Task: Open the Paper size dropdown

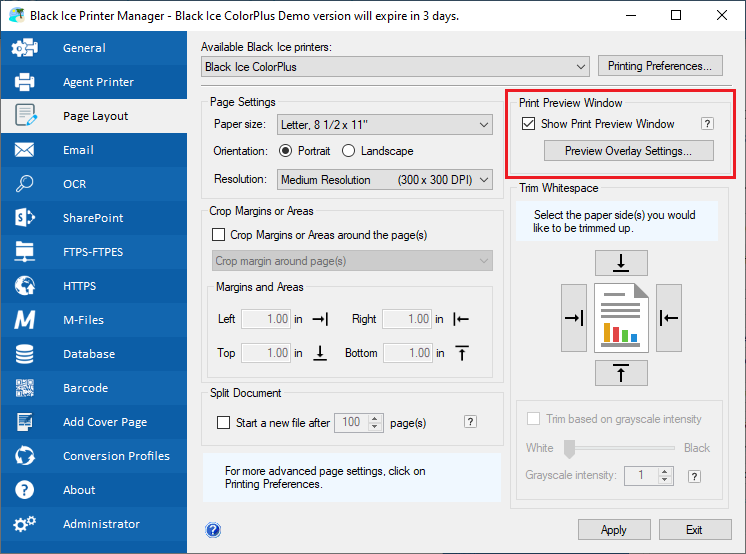Action: point(384,125)
